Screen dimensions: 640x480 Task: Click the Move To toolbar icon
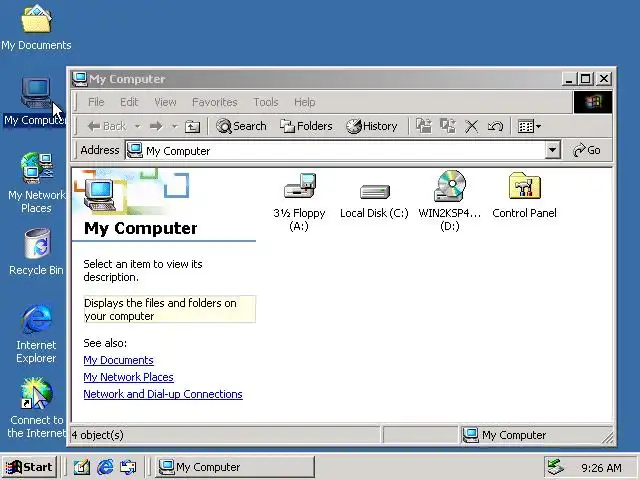(424, 126)
